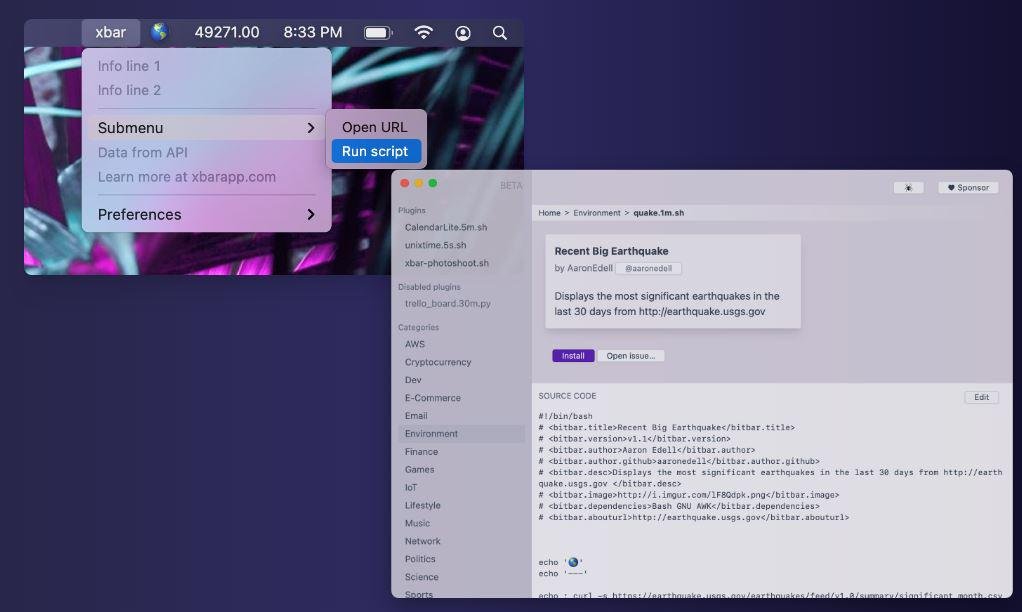The height and width of the screenshot is (612, 1022).
Task: Click the bitbar.version source line
Action: [x=634, y=439]
